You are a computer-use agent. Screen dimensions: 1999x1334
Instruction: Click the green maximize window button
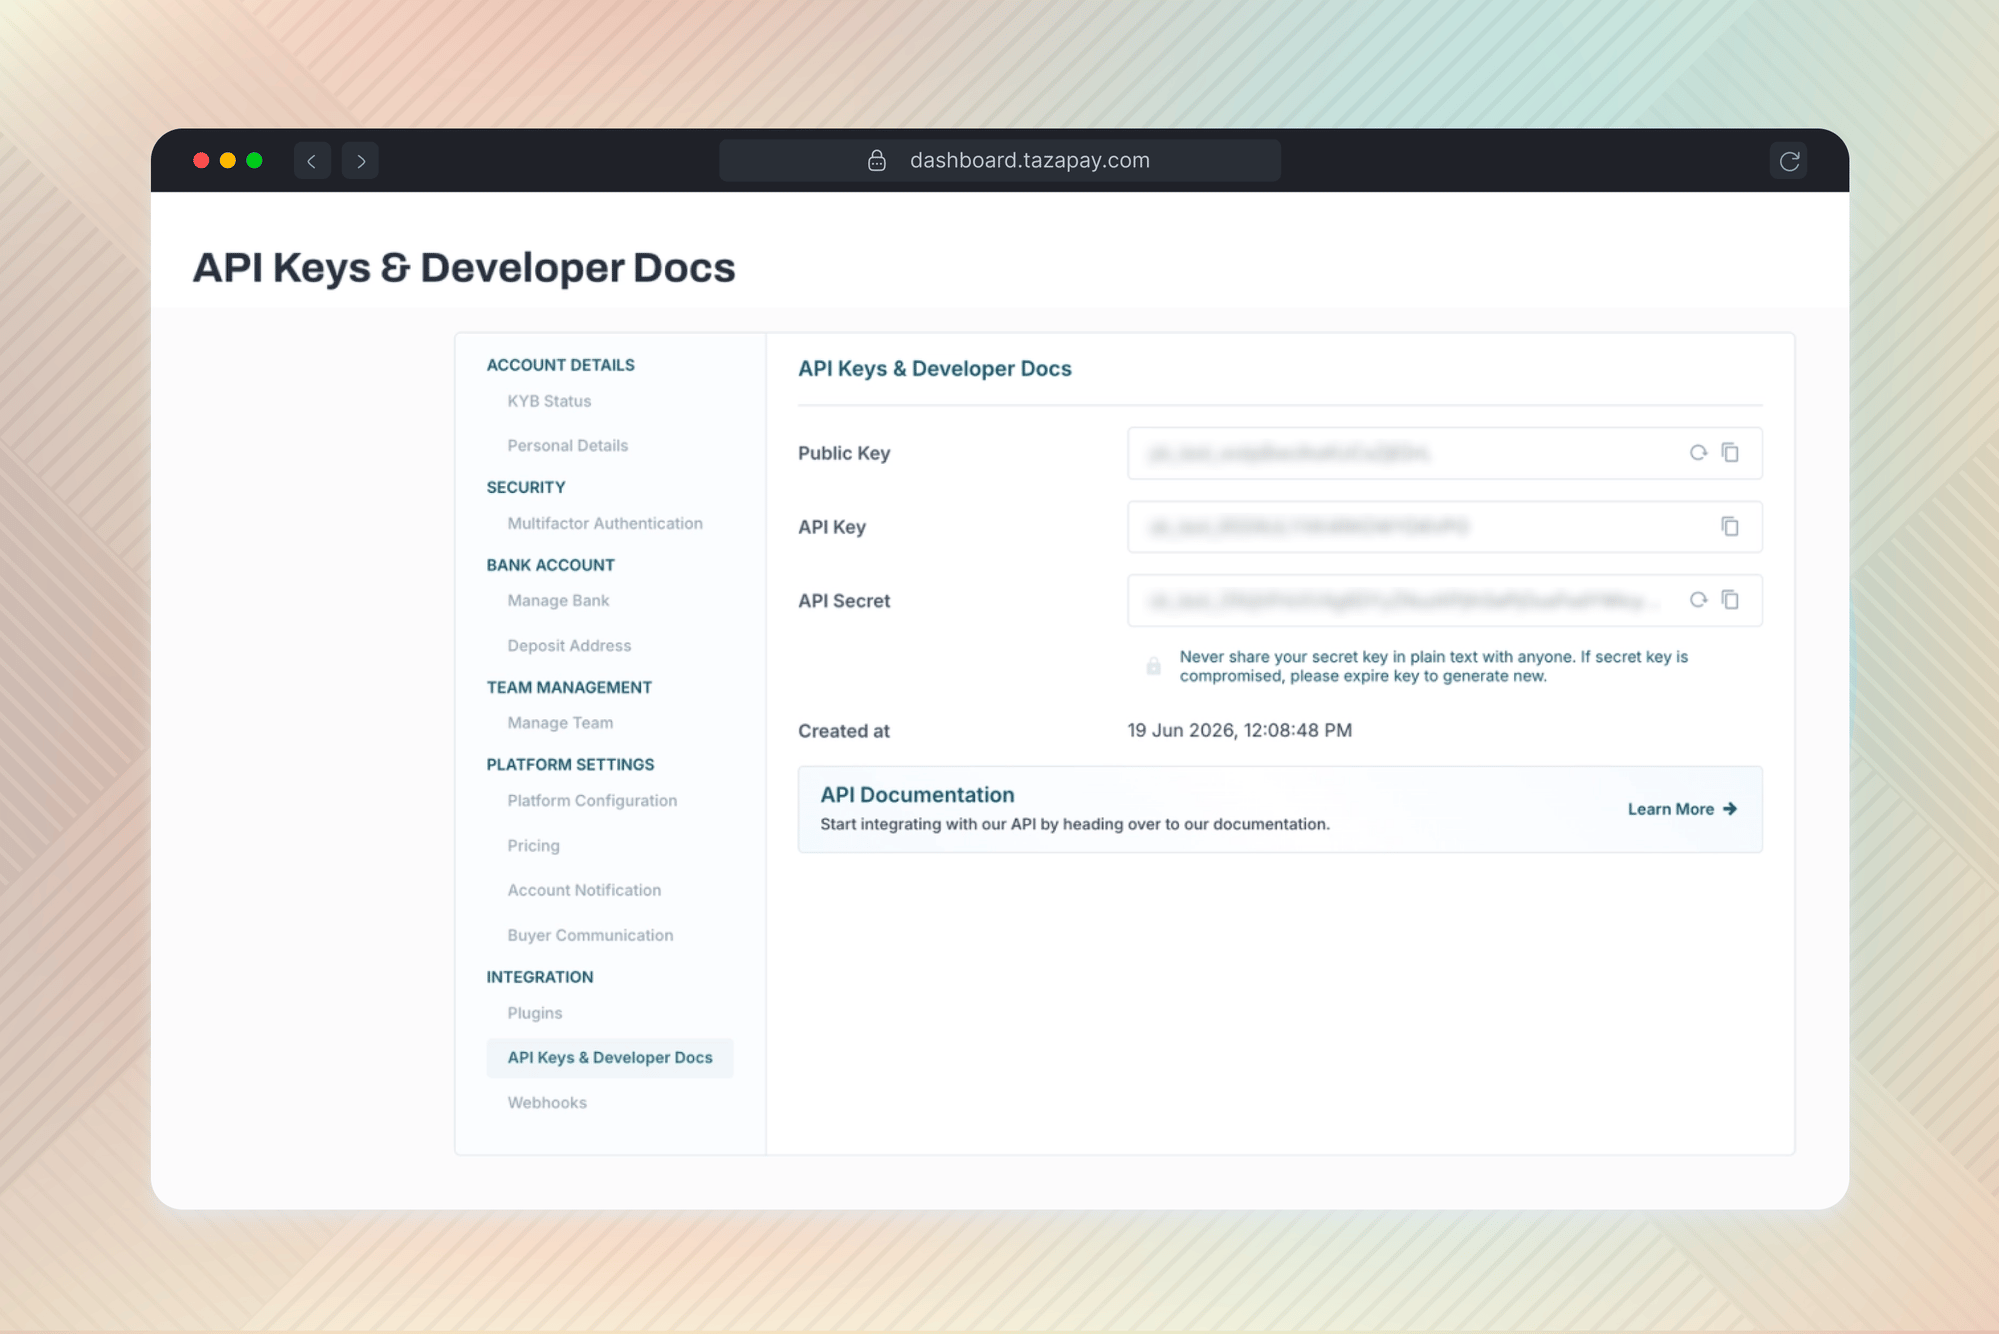(x=254, y=161)
